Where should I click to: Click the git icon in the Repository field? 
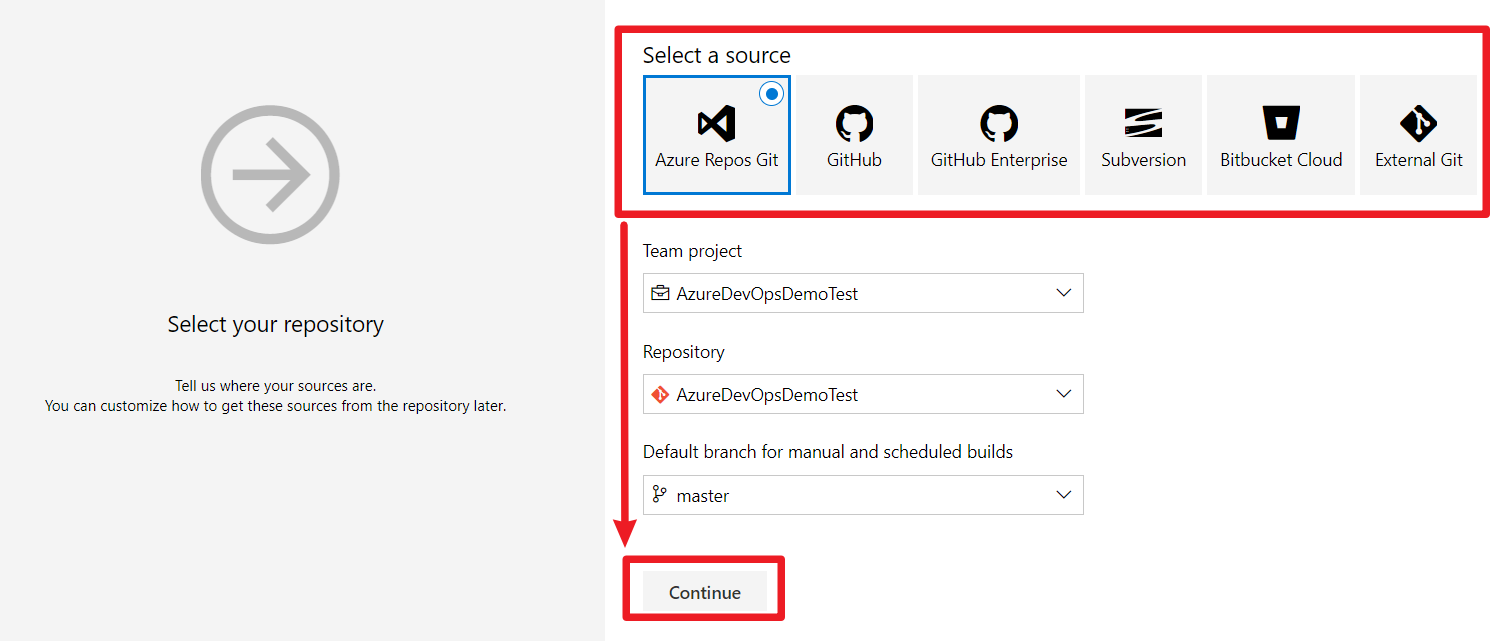pos(660,394)
